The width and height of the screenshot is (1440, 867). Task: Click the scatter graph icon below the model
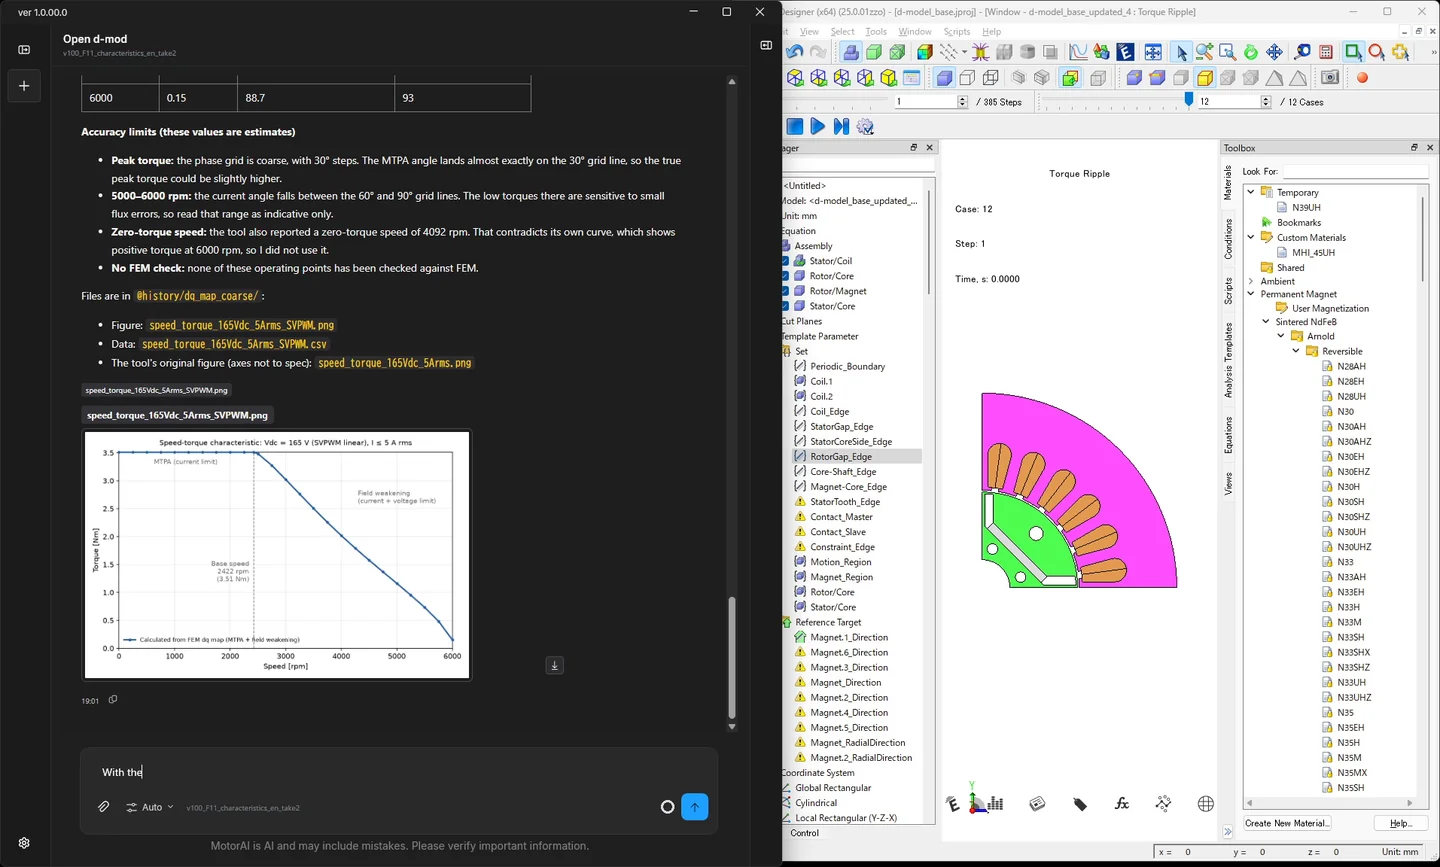(1163, 804)
